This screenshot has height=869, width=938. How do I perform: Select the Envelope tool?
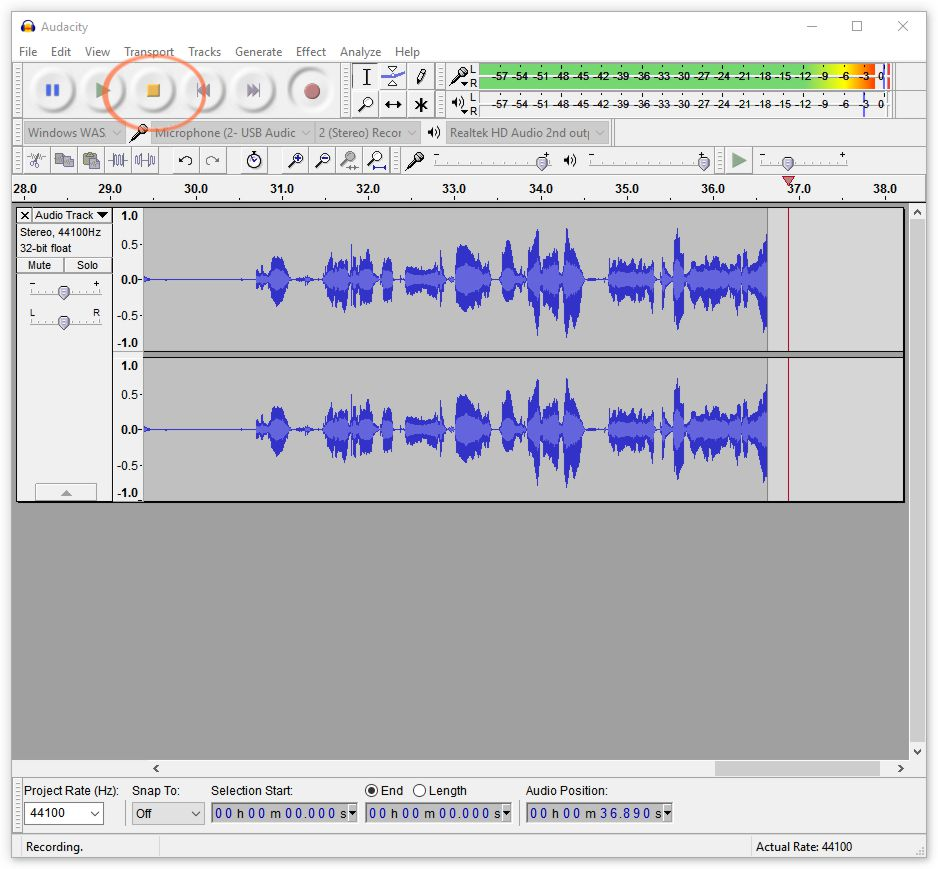[392, 77]
